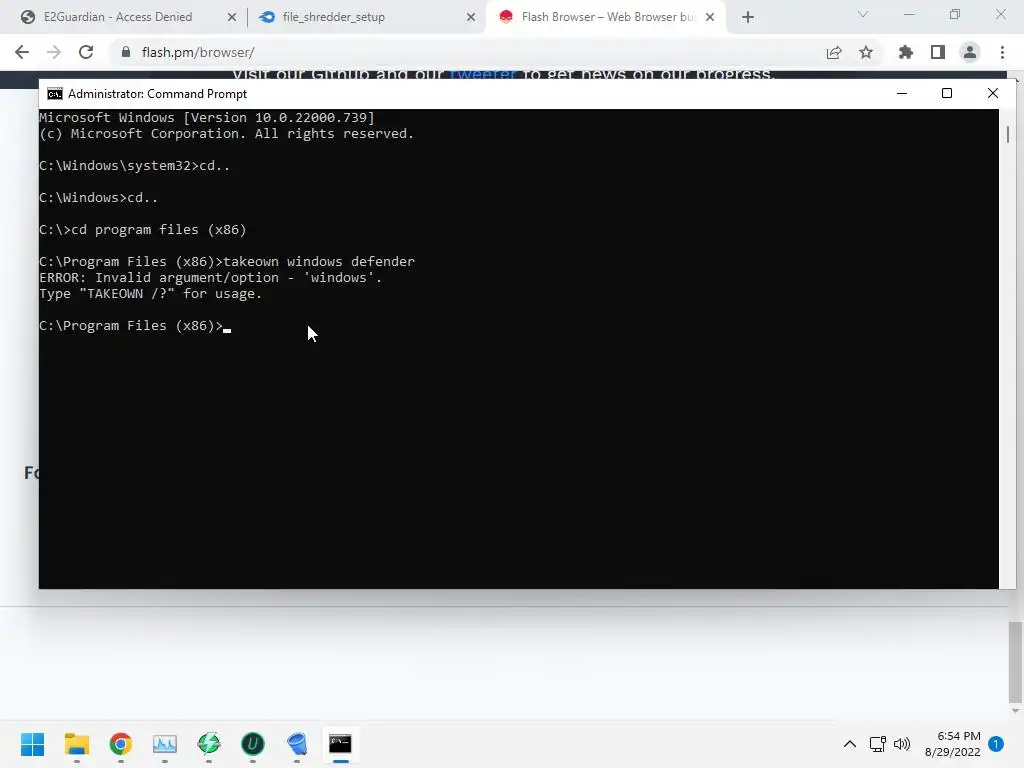The width and height of the screenshot is (1024, 768).
Task: Open the share page icon in the address bar
Action: tap(834, 52)
